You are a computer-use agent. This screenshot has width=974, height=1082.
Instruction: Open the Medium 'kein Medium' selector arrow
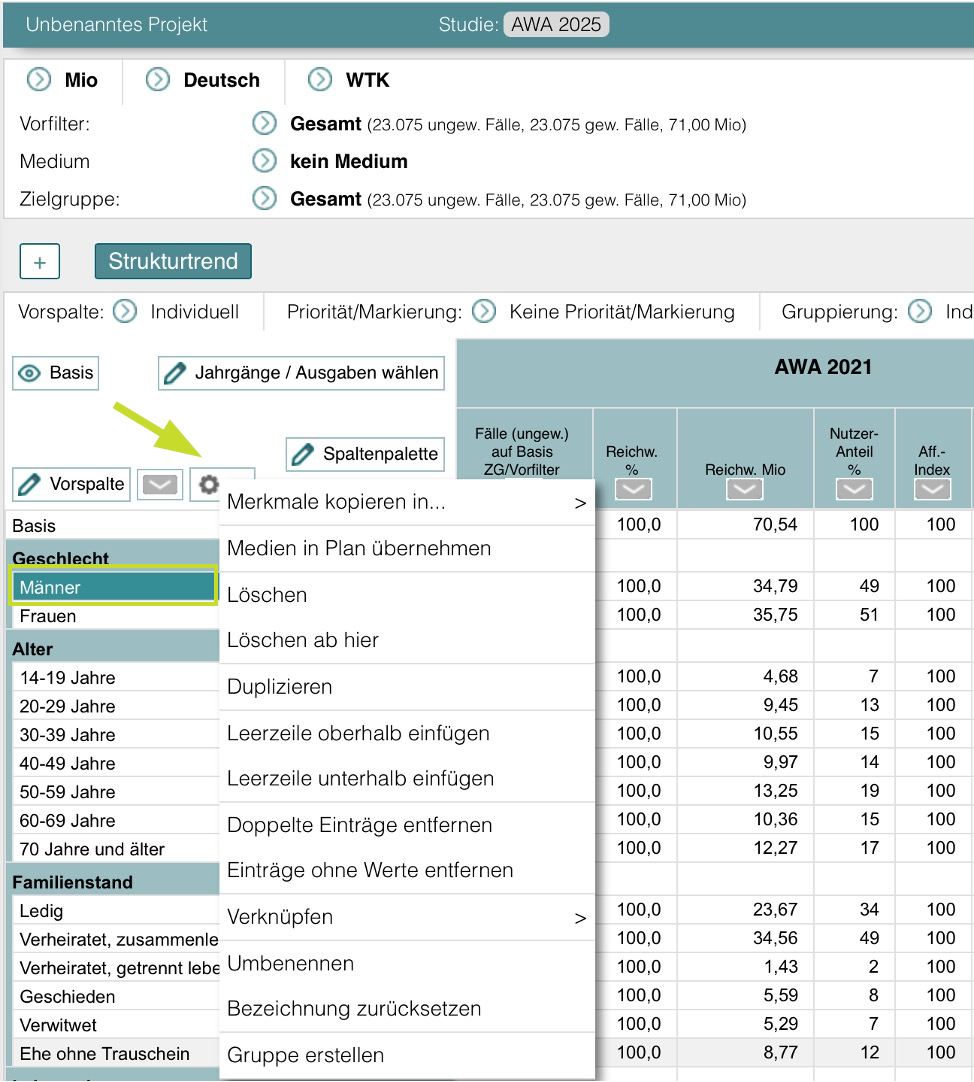264,161
